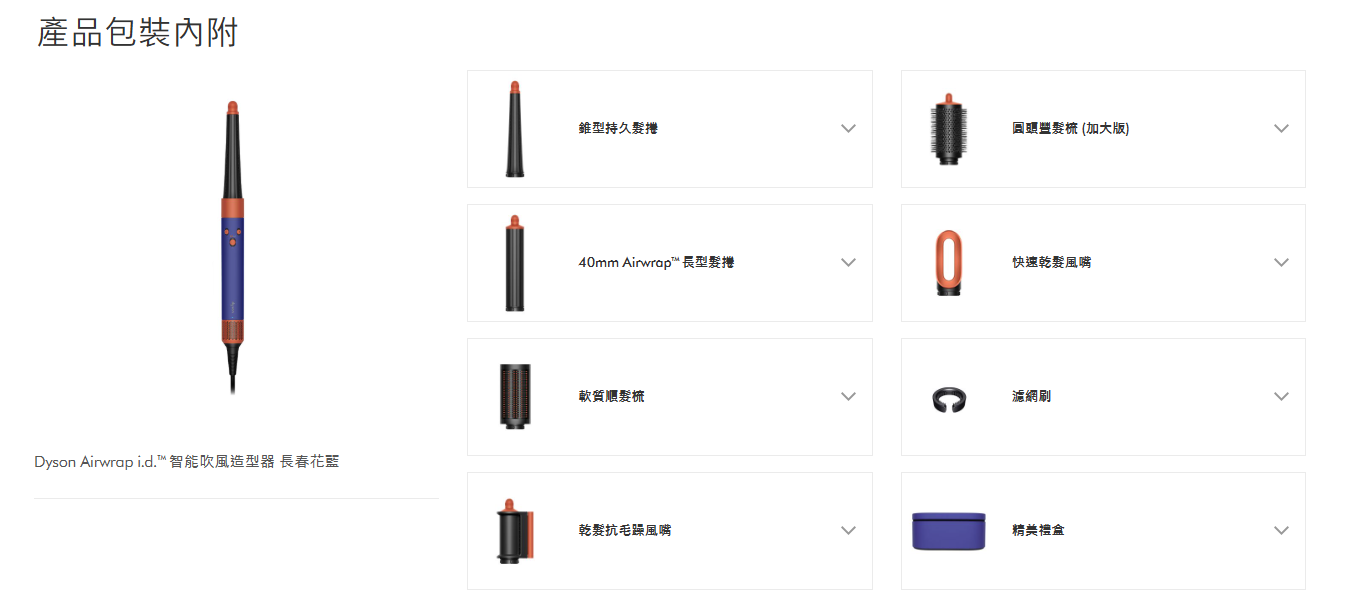The height and width of the screenshot is (611, 1345).
Task: Click the filter cleaning brush ring image
Action: 948,398
